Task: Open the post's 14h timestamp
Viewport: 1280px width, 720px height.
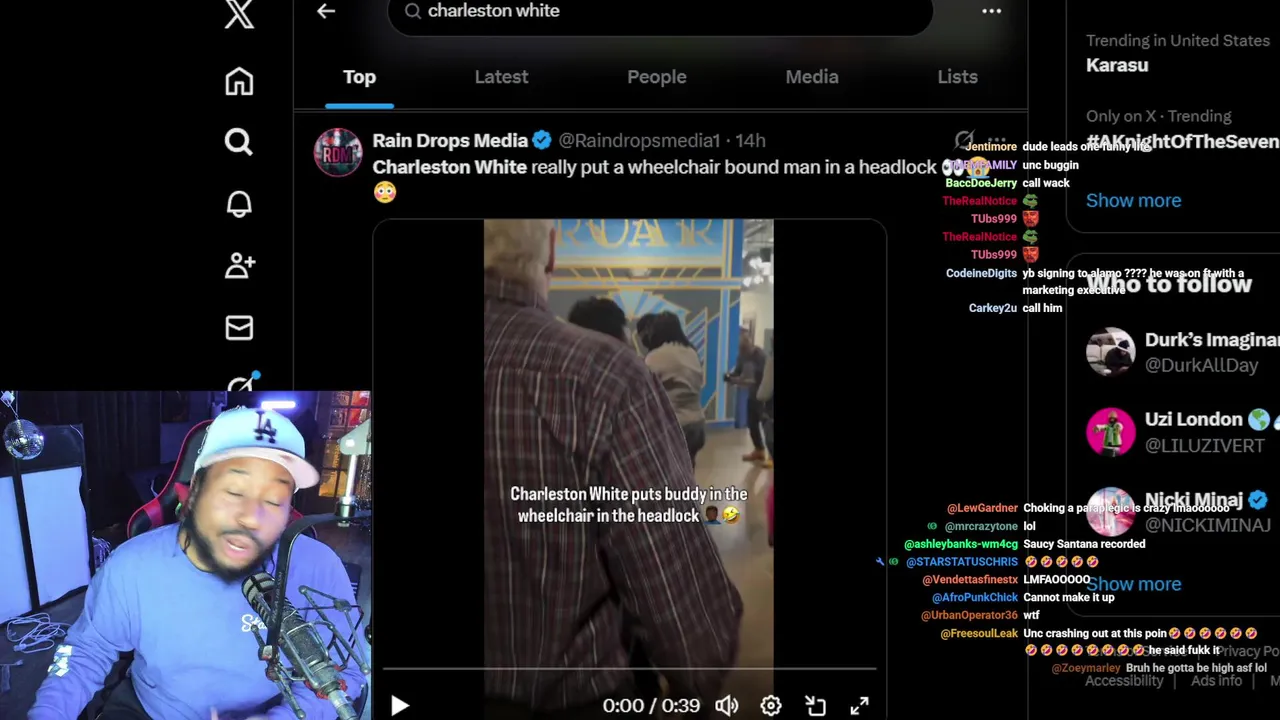Action: pyautogui.click(x=750, y=141)
